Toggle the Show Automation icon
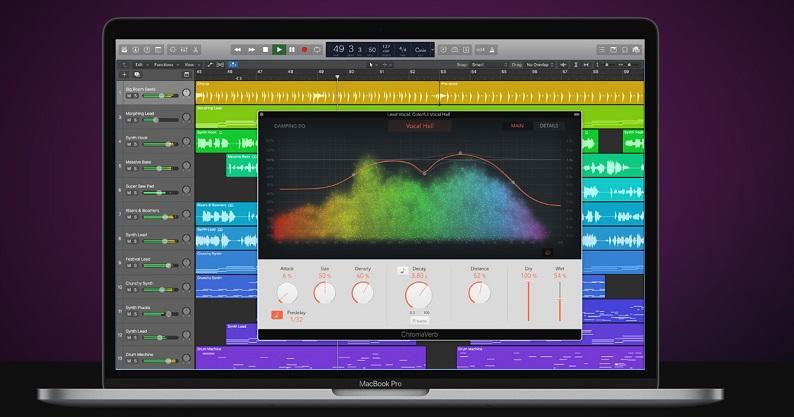The height and width of the screenshot is (417, 794). pos(210,65)
